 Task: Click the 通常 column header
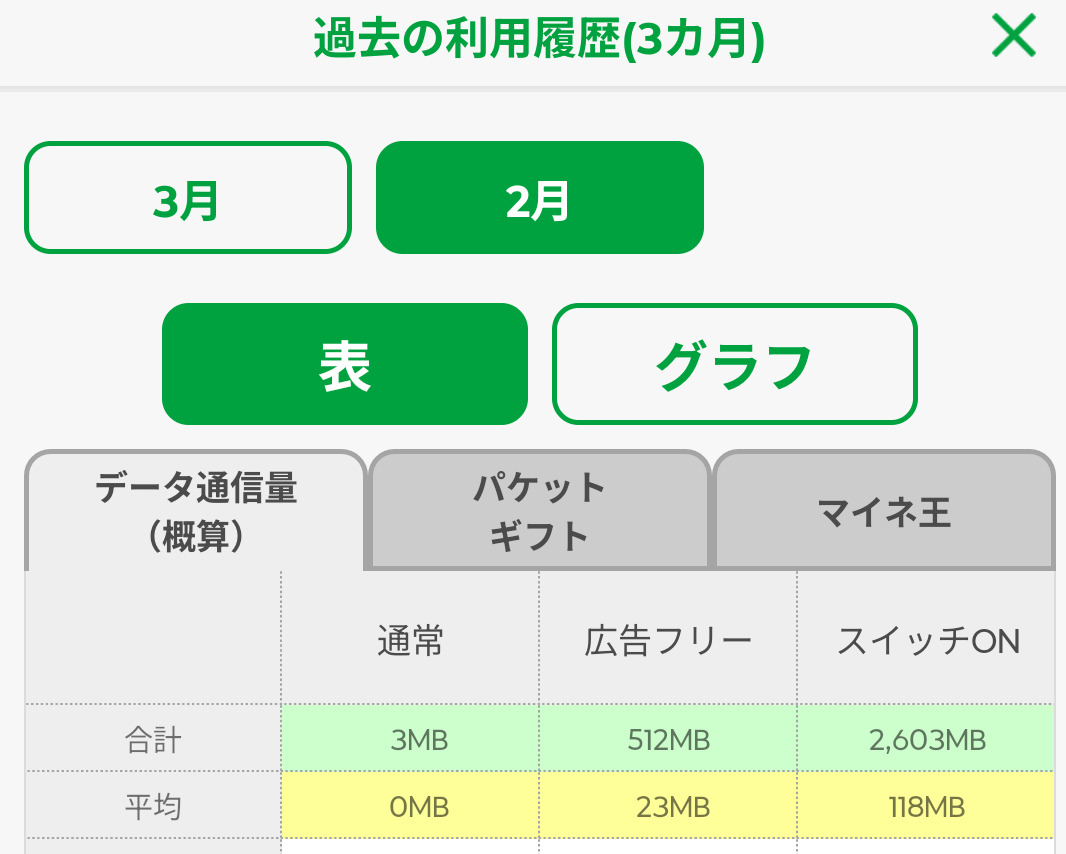[410, 640]
